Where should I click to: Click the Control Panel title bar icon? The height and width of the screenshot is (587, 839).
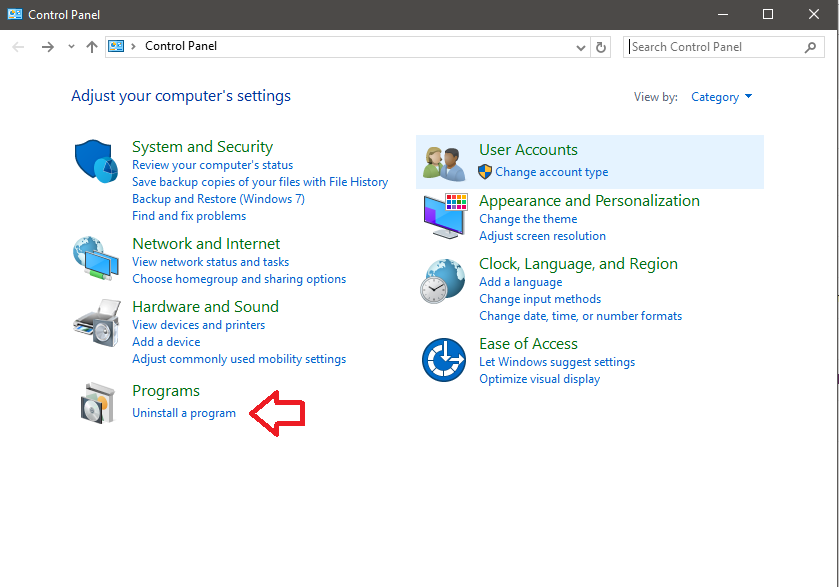pos(15,14)
